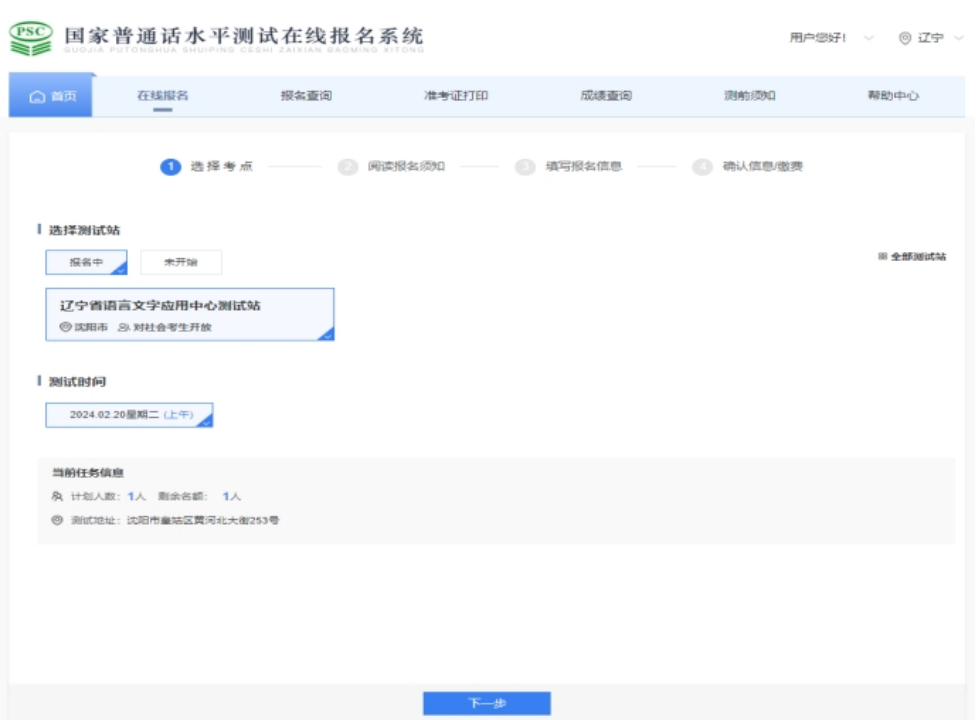Expand the 用户您好 user dropdown arrow
Viewport: 976px width, 720px height.
tap(868, 38)
